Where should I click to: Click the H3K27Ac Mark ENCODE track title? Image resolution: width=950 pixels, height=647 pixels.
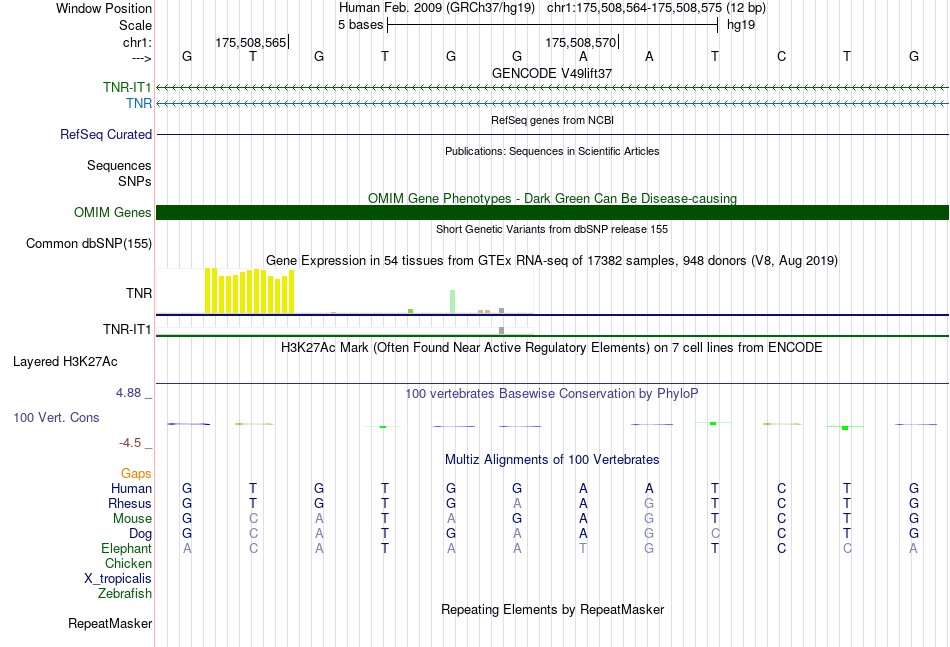(552, 348)
